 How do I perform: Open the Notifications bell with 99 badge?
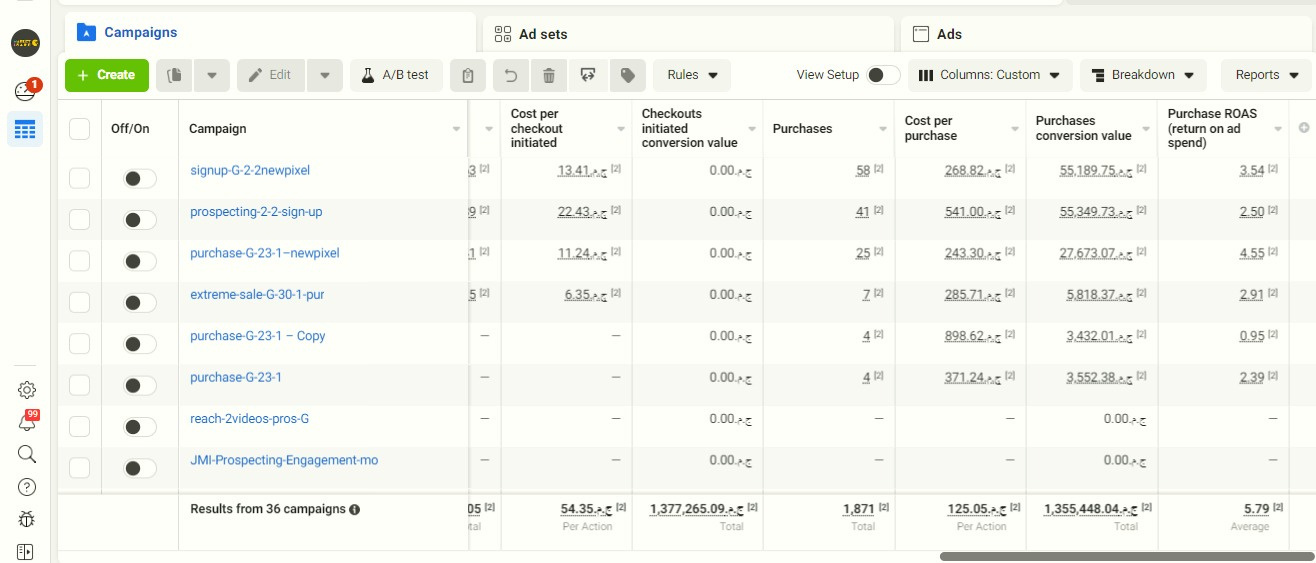27,421
